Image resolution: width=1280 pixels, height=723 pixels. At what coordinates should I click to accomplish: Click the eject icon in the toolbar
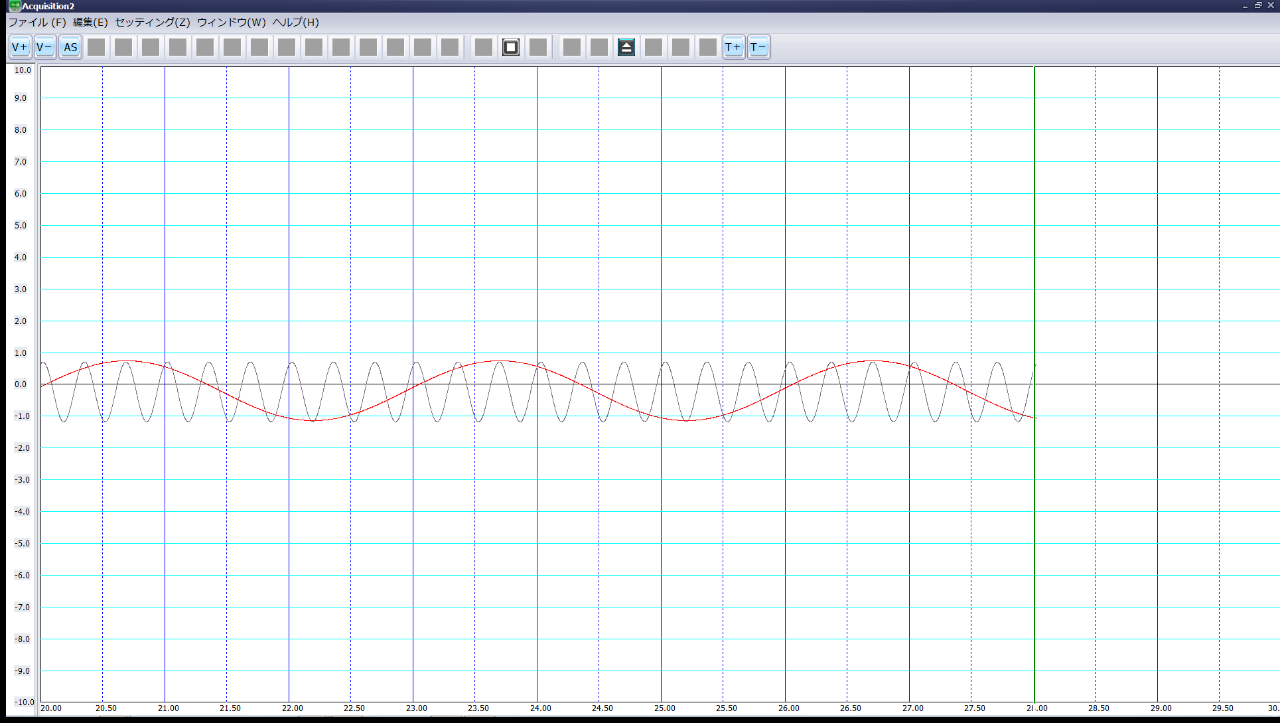click(x=626, y=47)
